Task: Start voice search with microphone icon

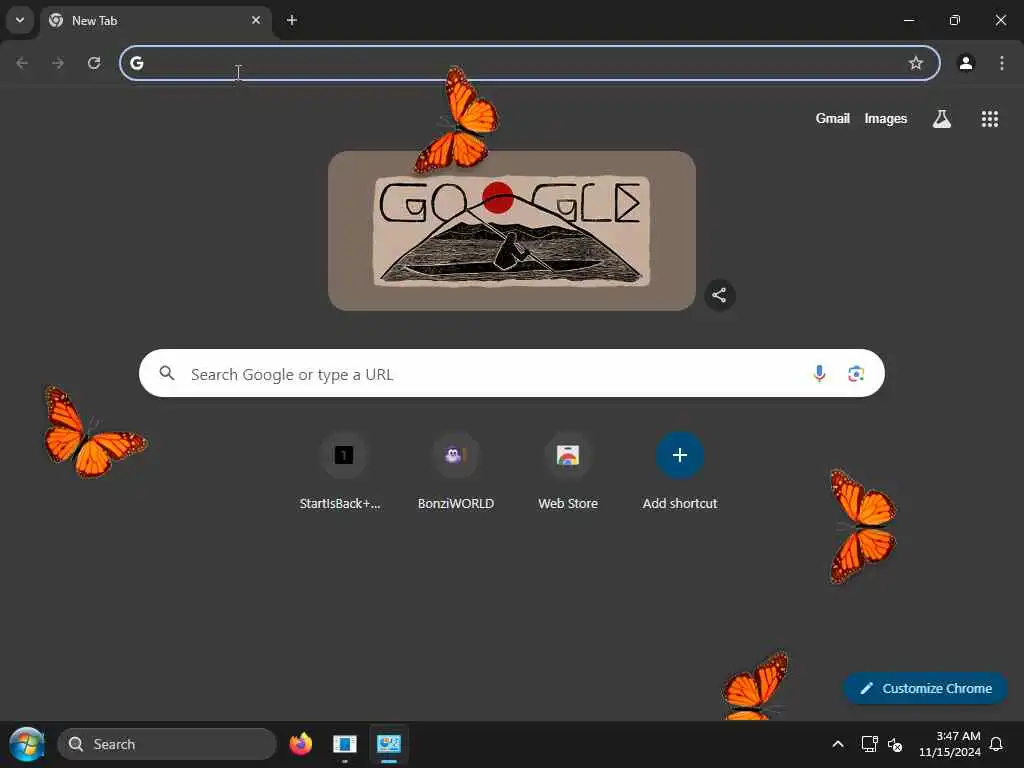Action: (819, 374)
